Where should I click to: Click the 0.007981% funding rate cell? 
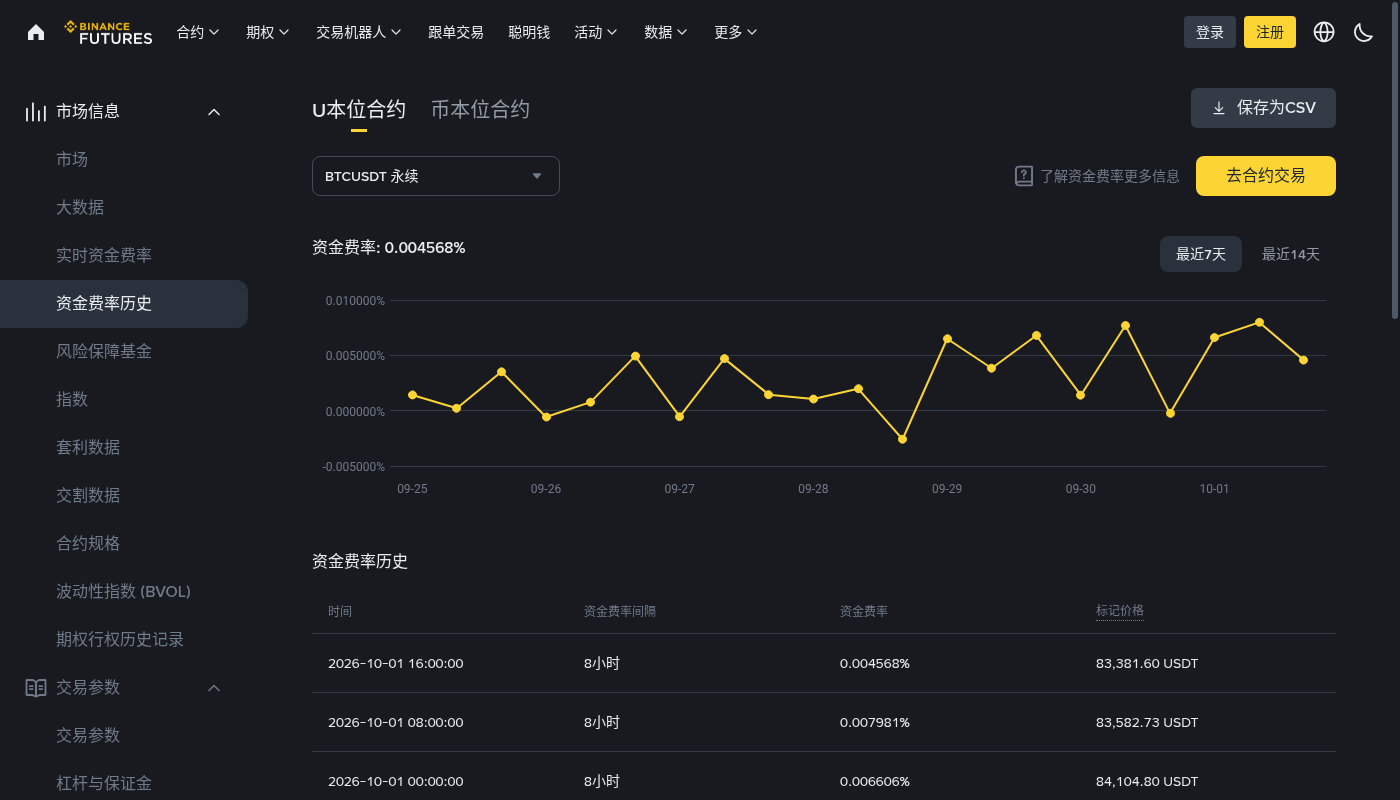(875, 722)
